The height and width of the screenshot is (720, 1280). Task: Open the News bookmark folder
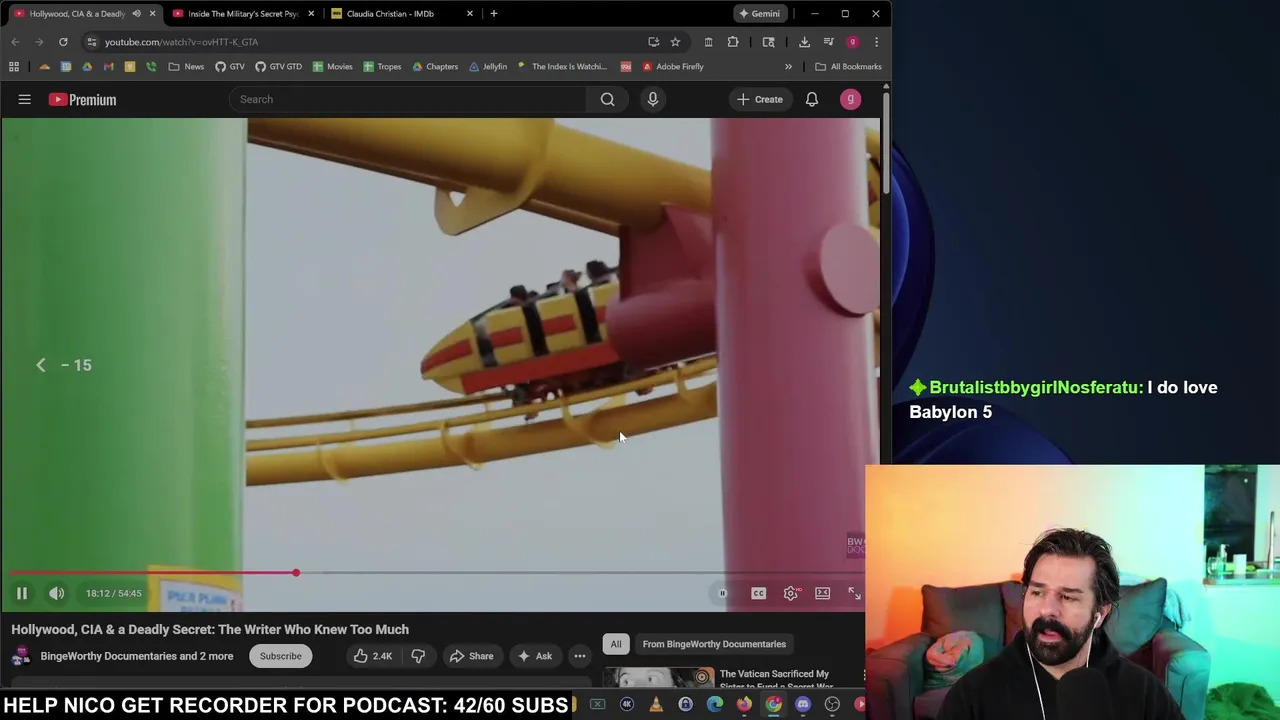tap(186, 67)
